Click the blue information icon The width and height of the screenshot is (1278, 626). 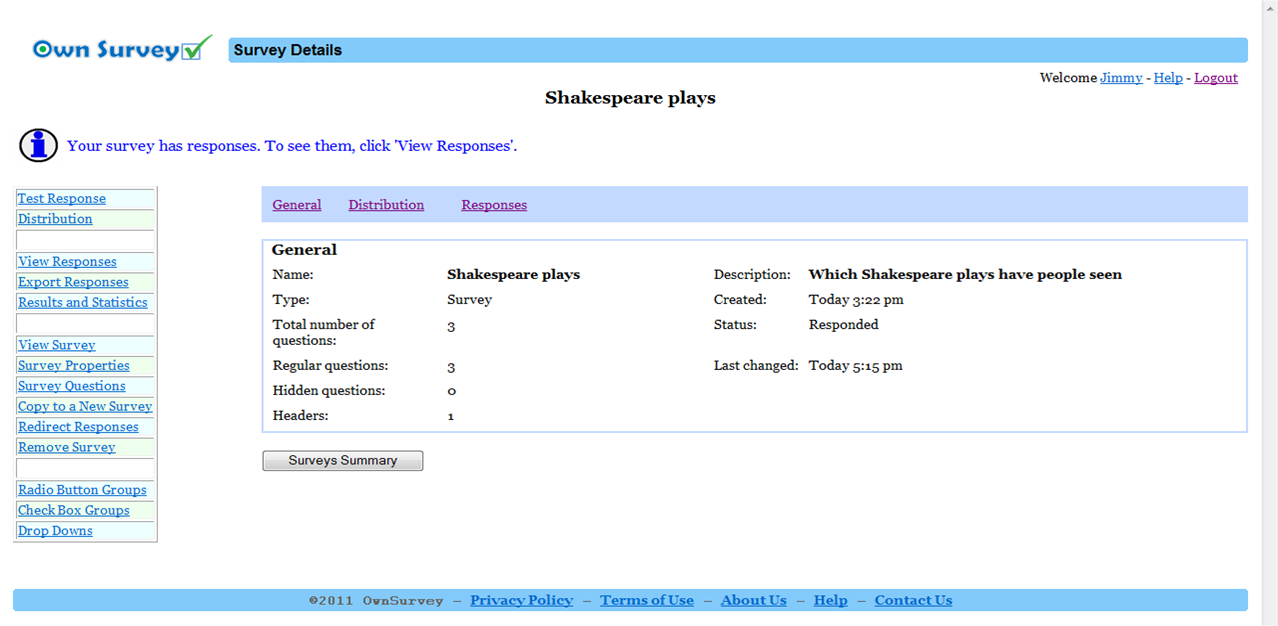[38, 145]
